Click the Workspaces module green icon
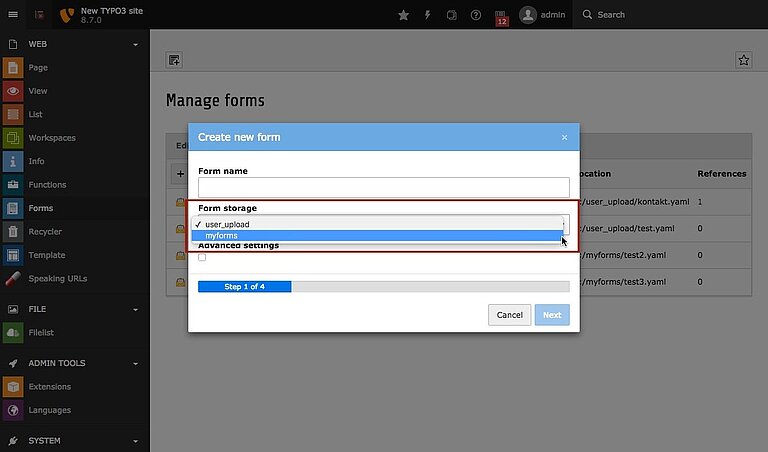The width and height of the screenshot is (768, 452). 13,138
